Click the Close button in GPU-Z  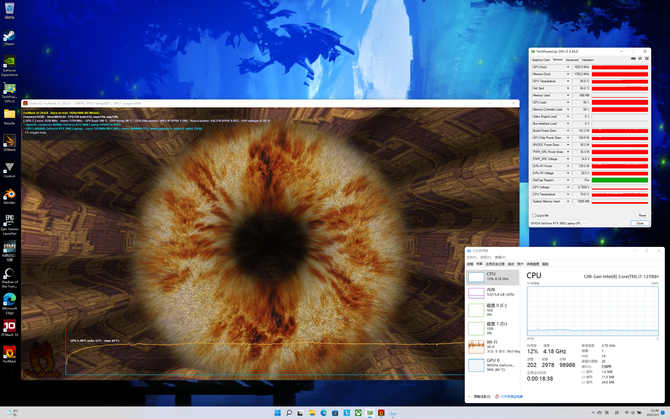pos(641,223)
